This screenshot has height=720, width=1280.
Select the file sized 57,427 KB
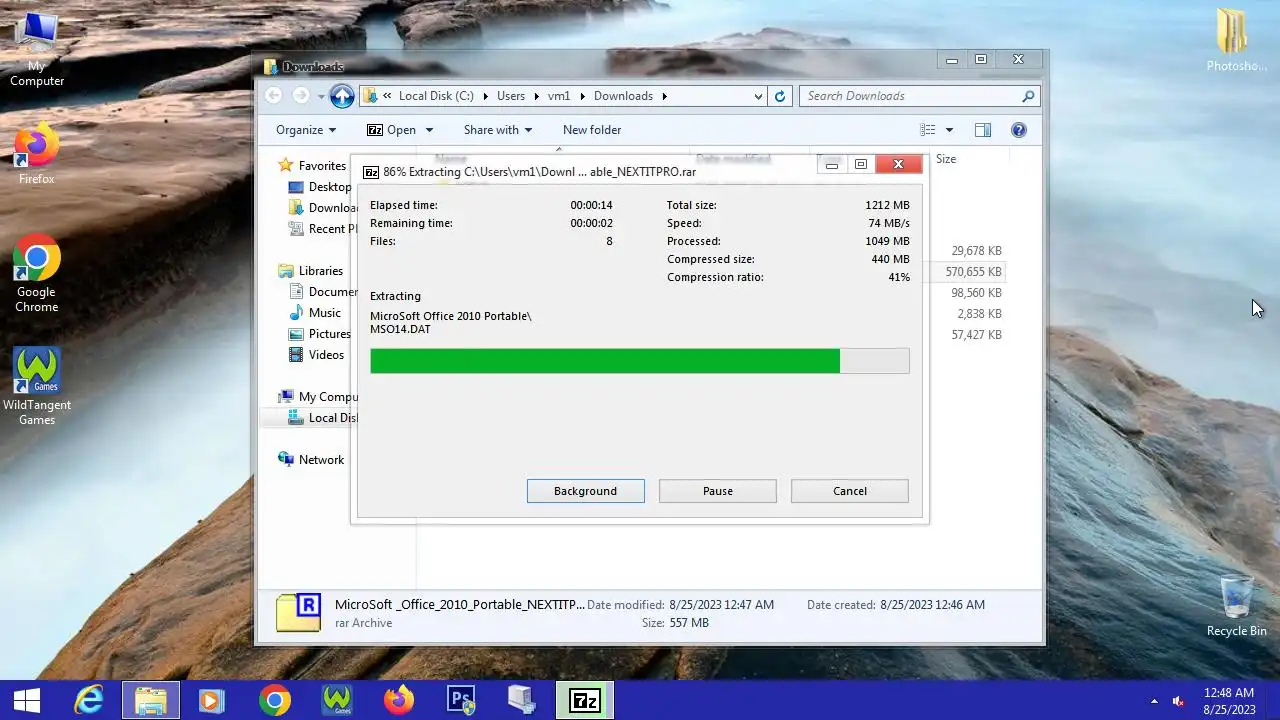976,335
